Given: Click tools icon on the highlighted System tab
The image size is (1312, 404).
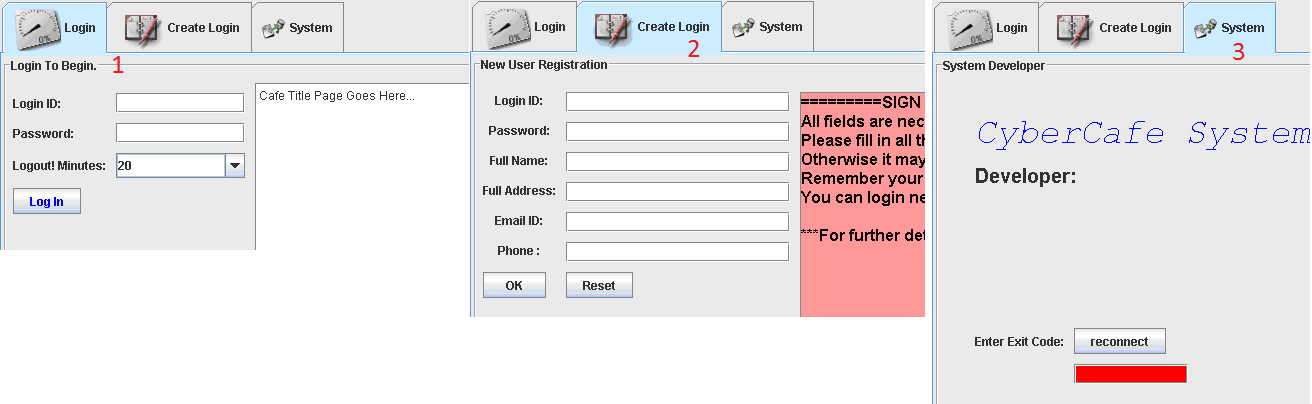Looking at the screenshot, I should click(x=1205, y=28).
